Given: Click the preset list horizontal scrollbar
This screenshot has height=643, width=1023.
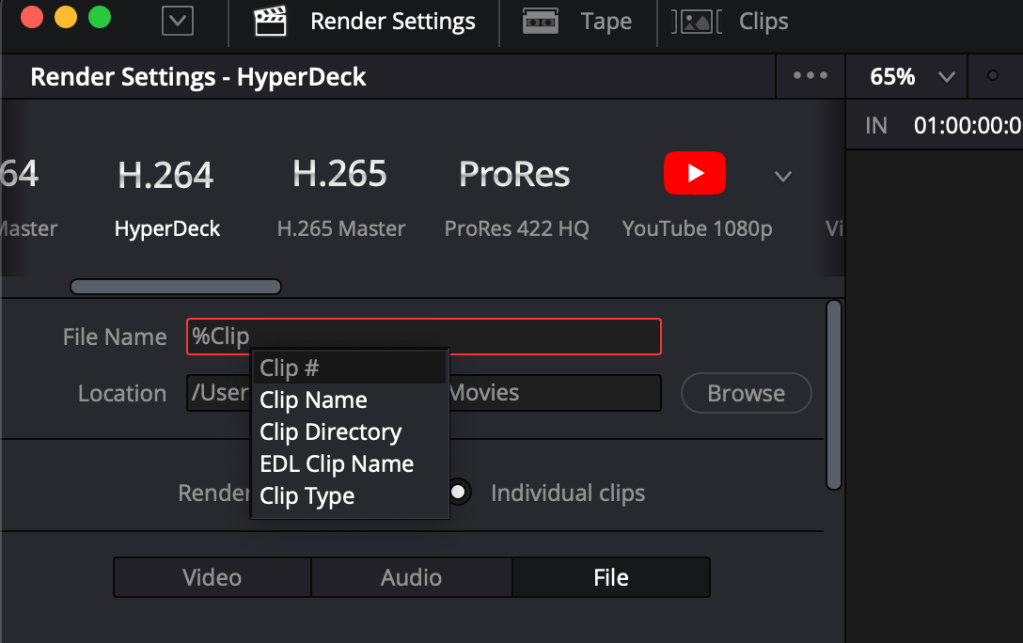Looking at the screenshot, I should coord(176,286).
